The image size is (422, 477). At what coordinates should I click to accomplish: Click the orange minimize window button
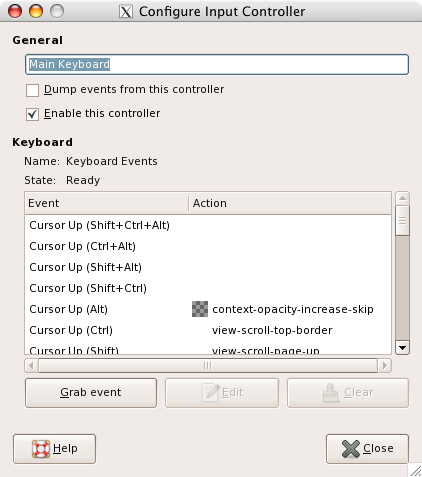36,11
